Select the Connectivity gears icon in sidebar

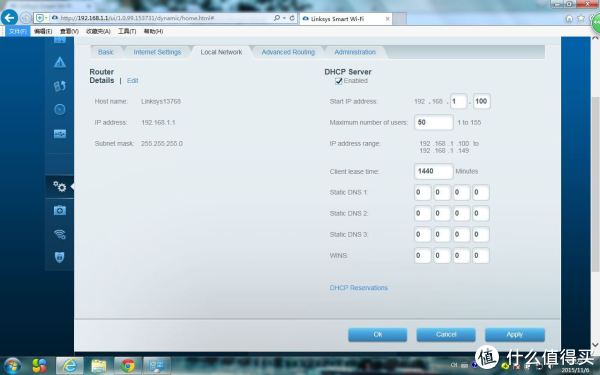(60, 186)
